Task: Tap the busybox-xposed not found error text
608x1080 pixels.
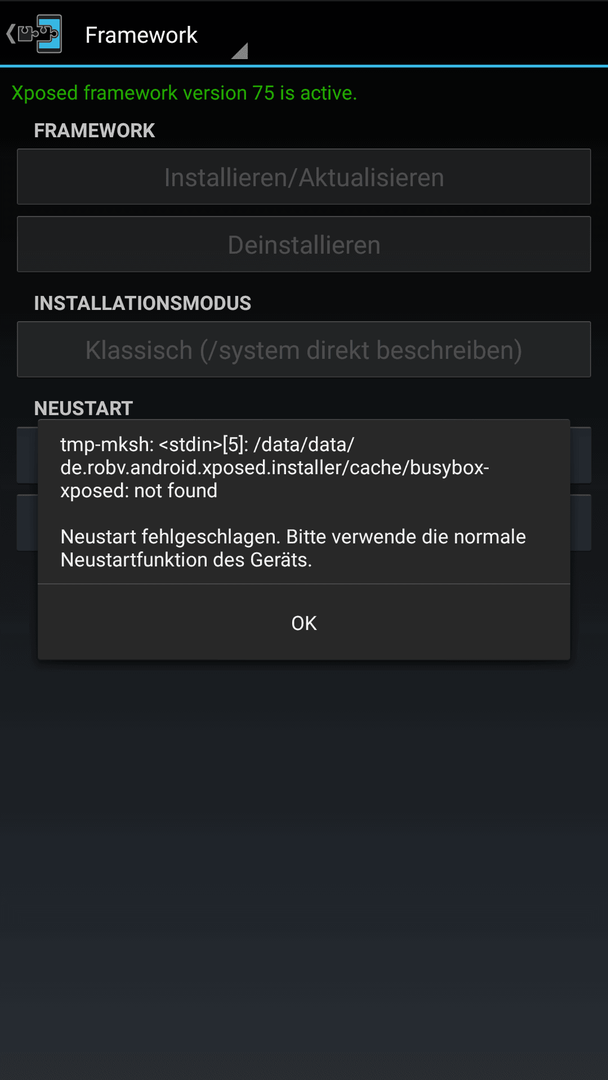Action: 275,468
